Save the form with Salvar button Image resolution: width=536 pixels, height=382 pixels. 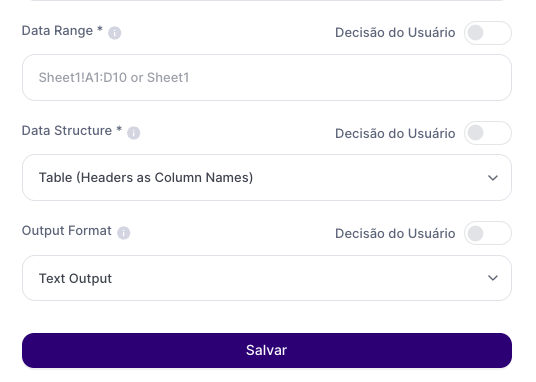click(267, 351)
